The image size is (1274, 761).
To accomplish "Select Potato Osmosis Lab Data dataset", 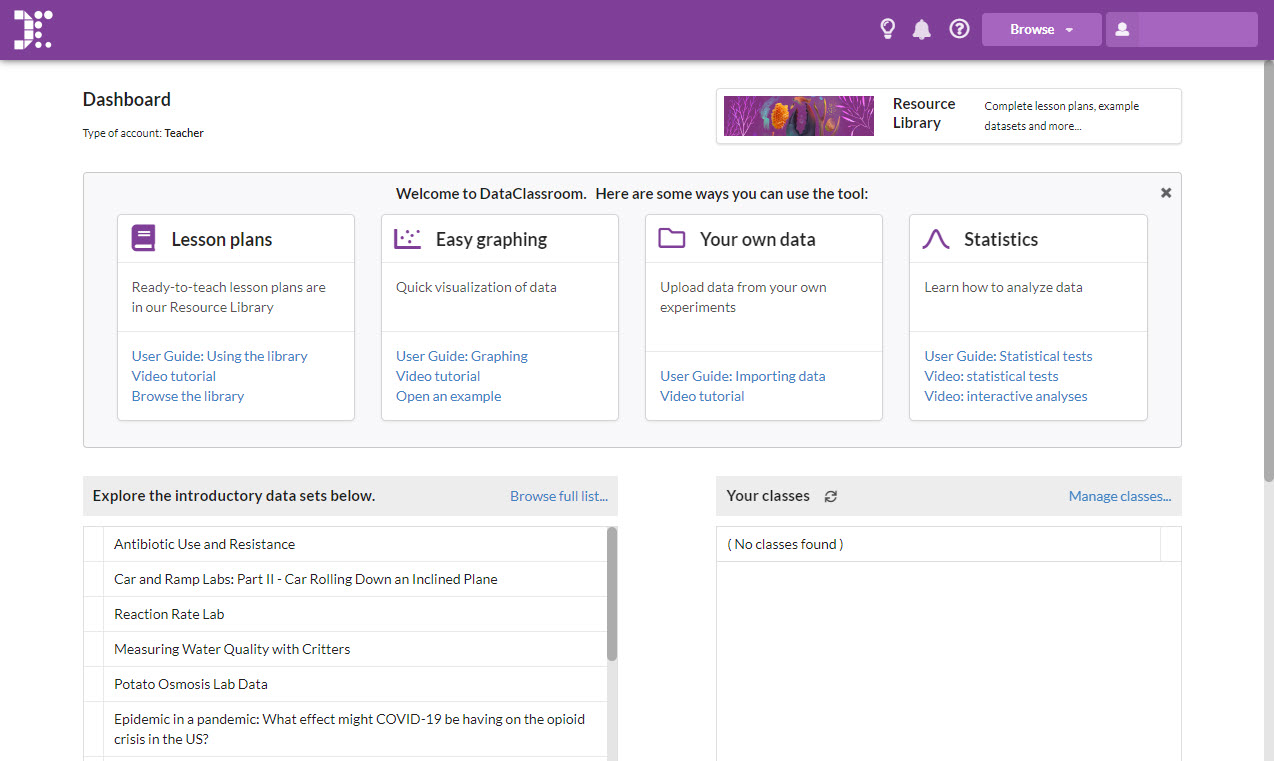I will coord(191,684).
